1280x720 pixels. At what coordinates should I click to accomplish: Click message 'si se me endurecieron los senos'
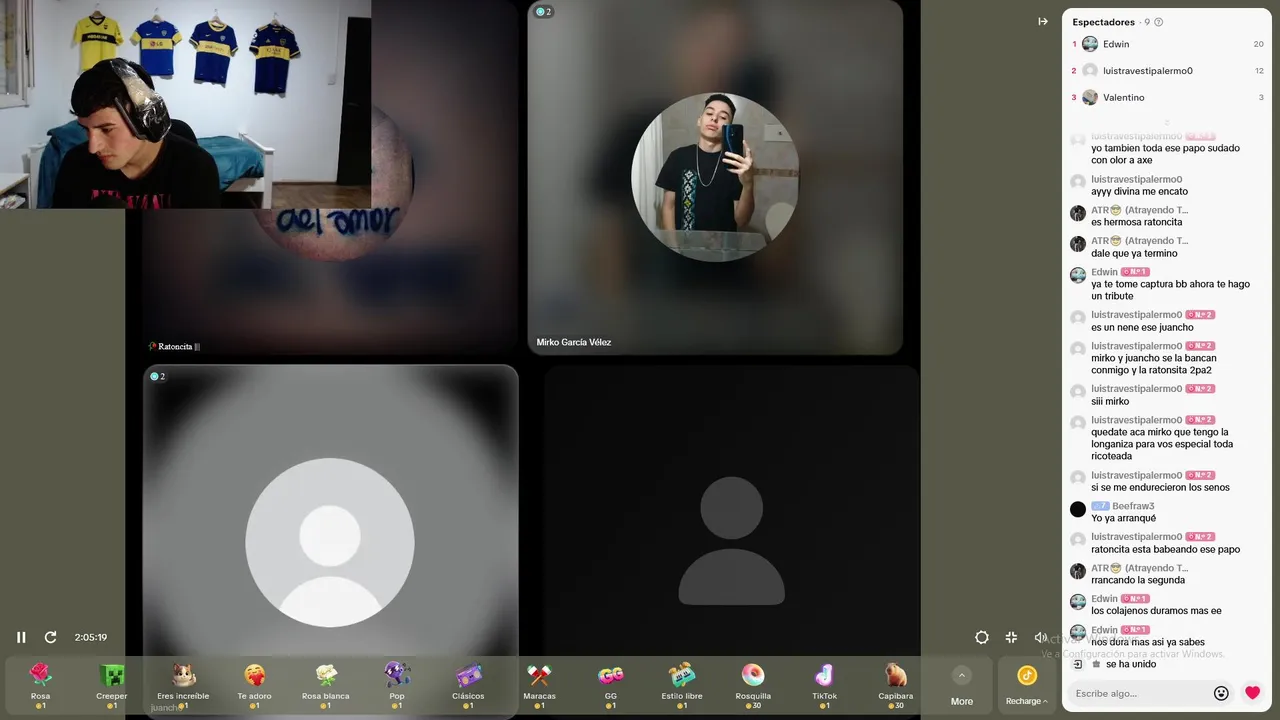point(1160,487)
